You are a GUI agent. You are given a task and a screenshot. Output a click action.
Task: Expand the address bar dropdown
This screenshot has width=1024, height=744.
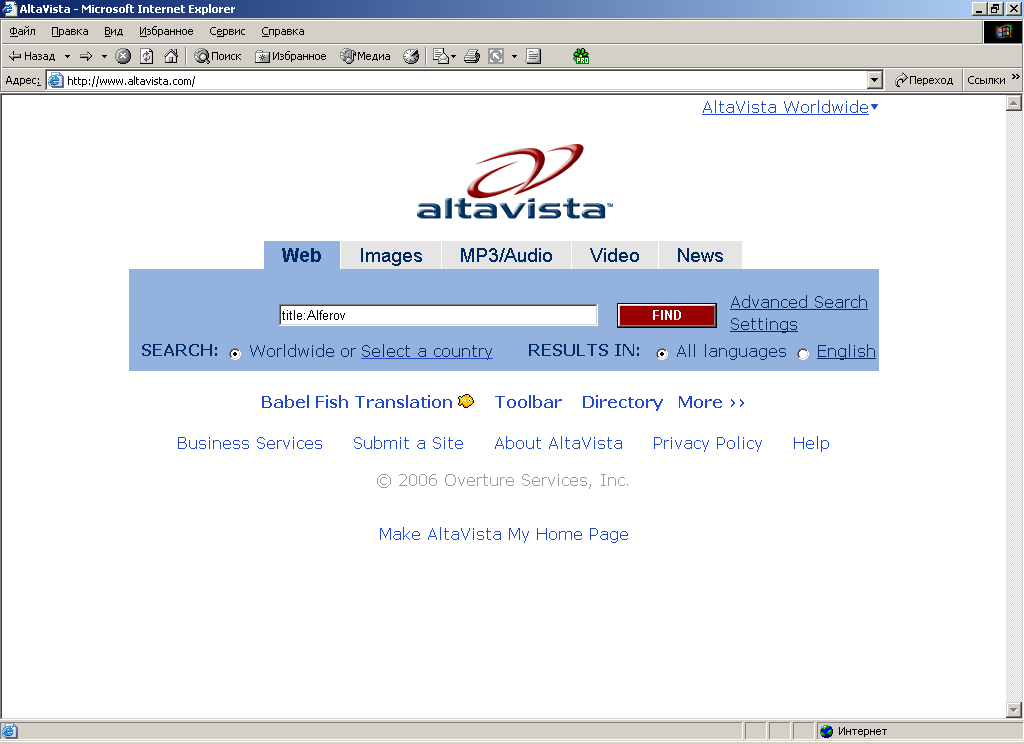(875, 80)
